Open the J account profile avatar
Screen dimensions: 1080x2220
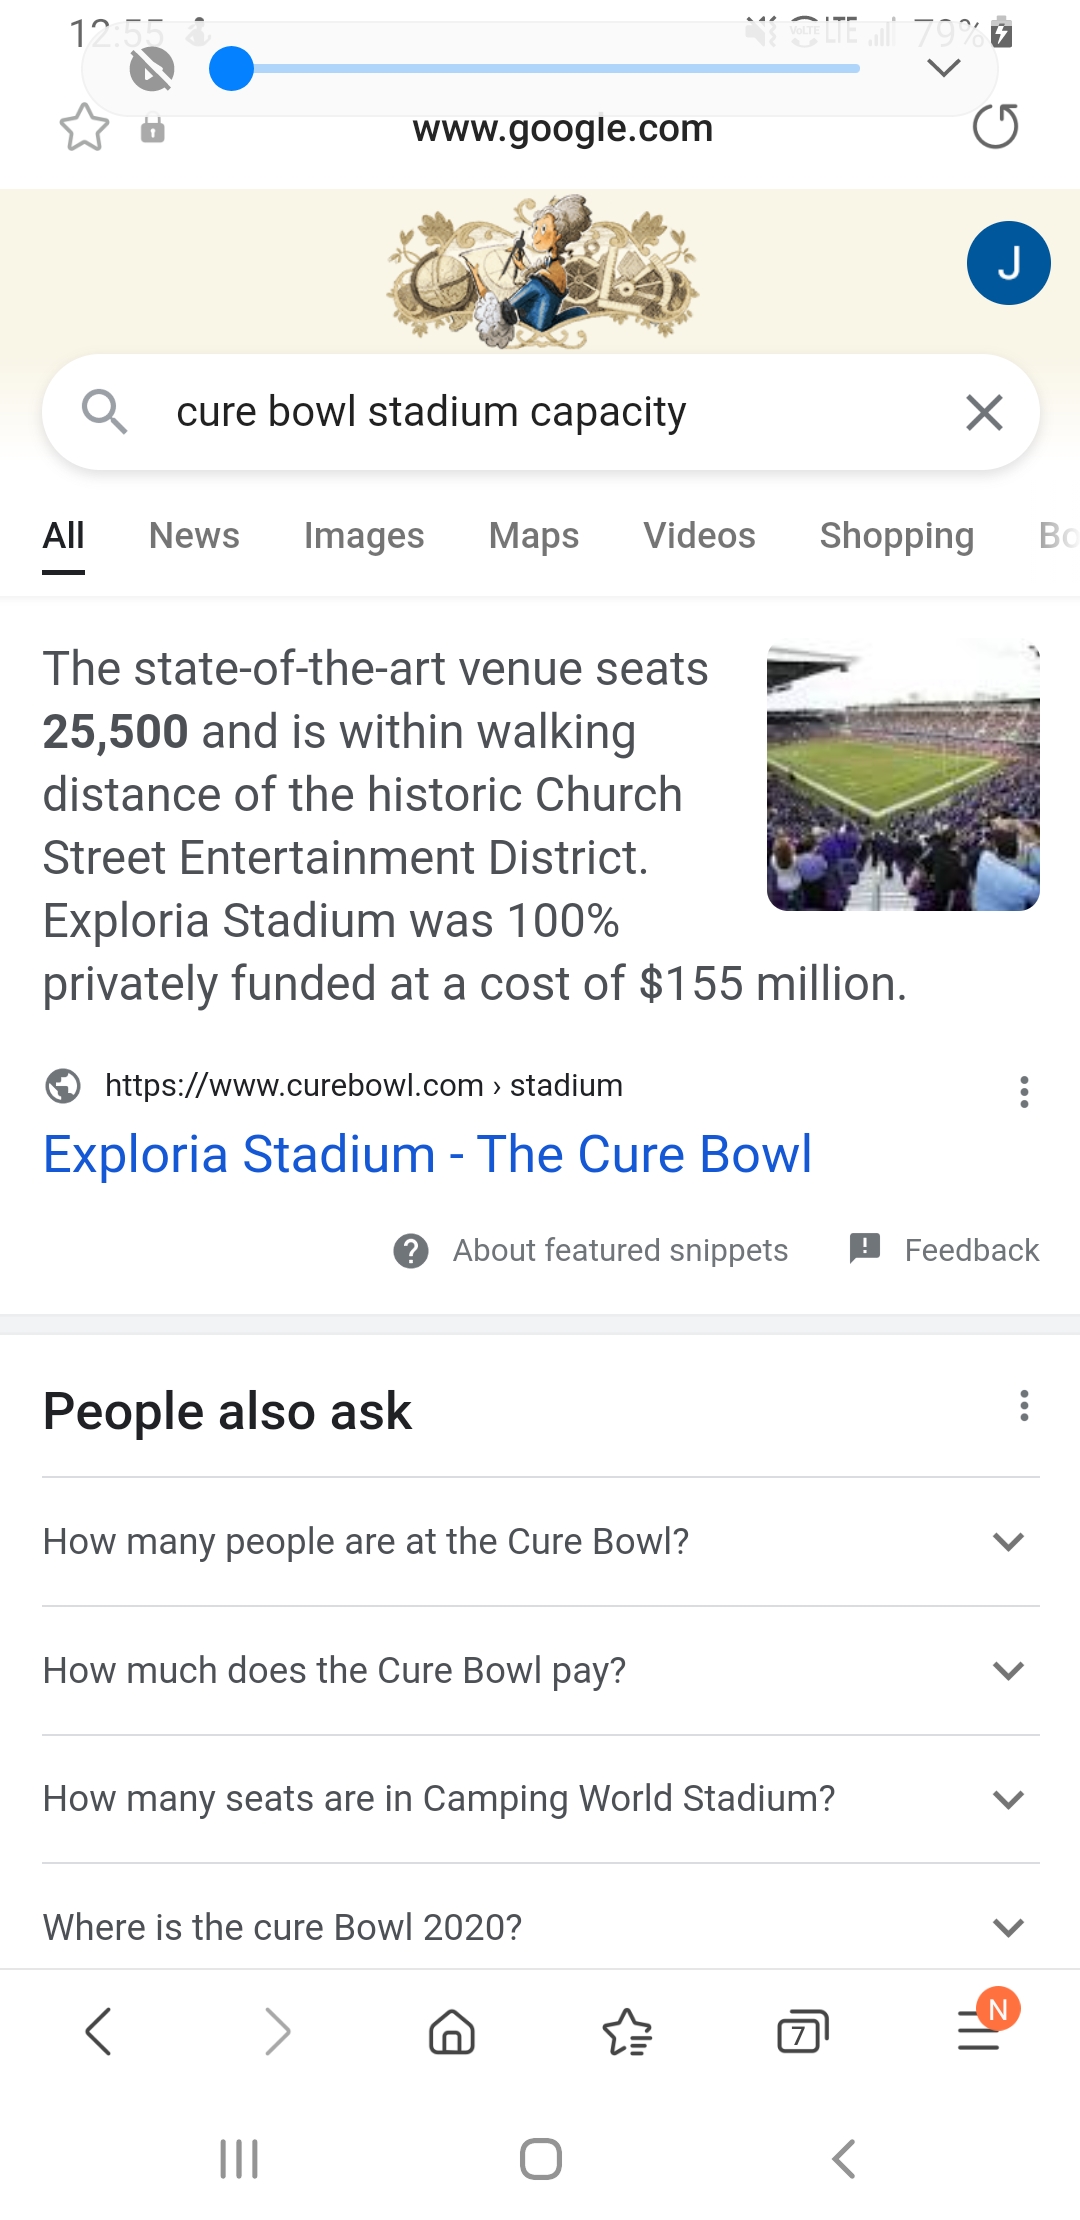pyautogui.click(x=1008, y=263)
